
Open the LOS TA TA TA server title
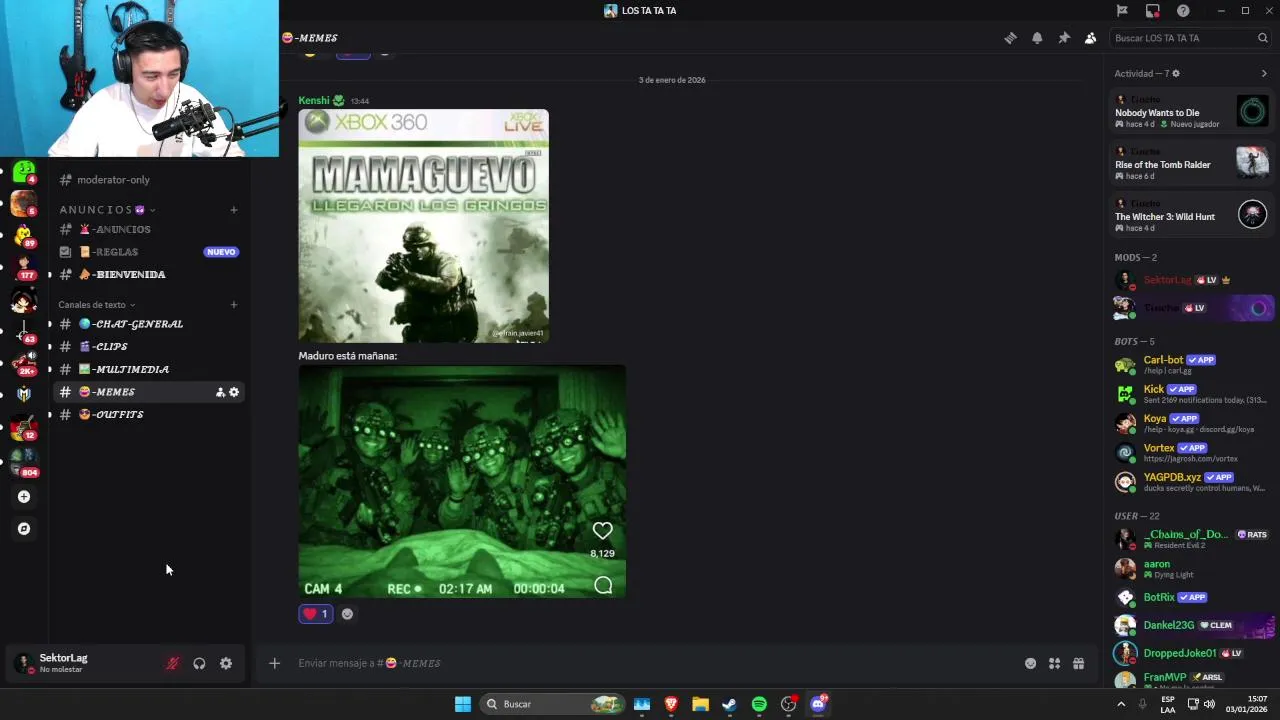pyautogui.click(x=640, y=11)
